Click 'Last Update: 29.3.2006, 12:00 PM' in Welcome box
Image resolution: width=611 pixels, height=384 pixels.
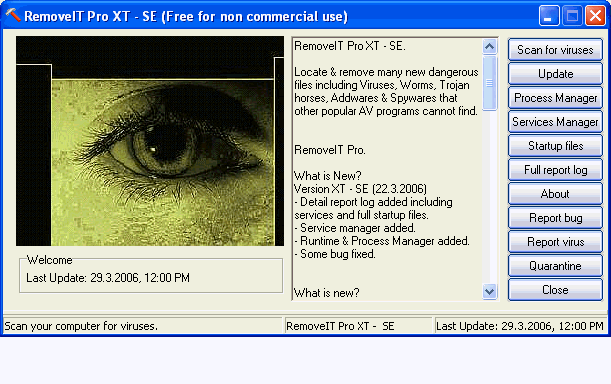coord(108,278)
